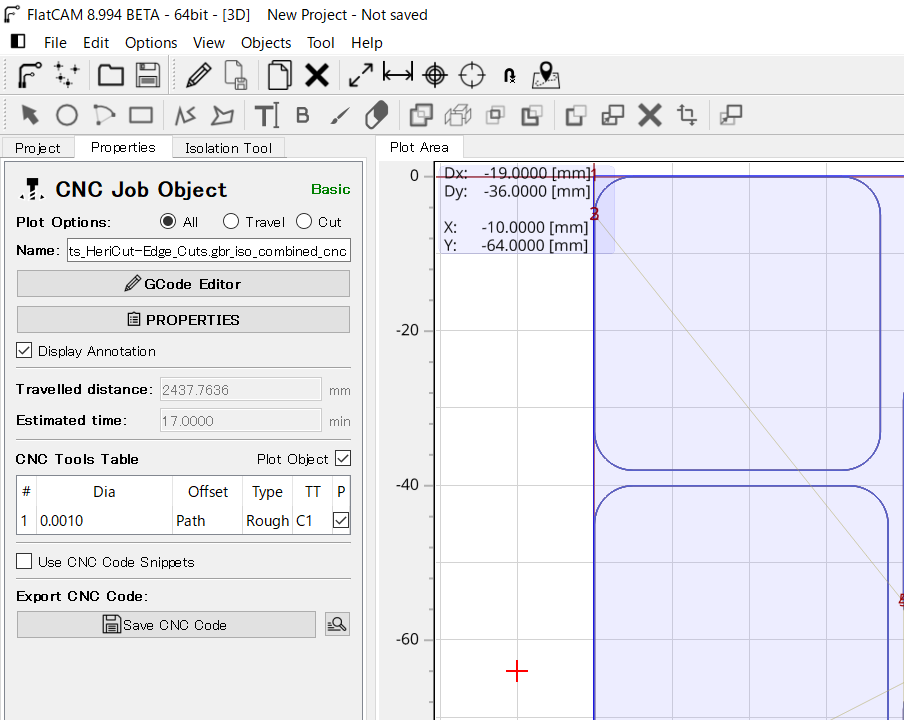Open the Help menu
This screenshot has width=904, height=720.
pos(367,43)
